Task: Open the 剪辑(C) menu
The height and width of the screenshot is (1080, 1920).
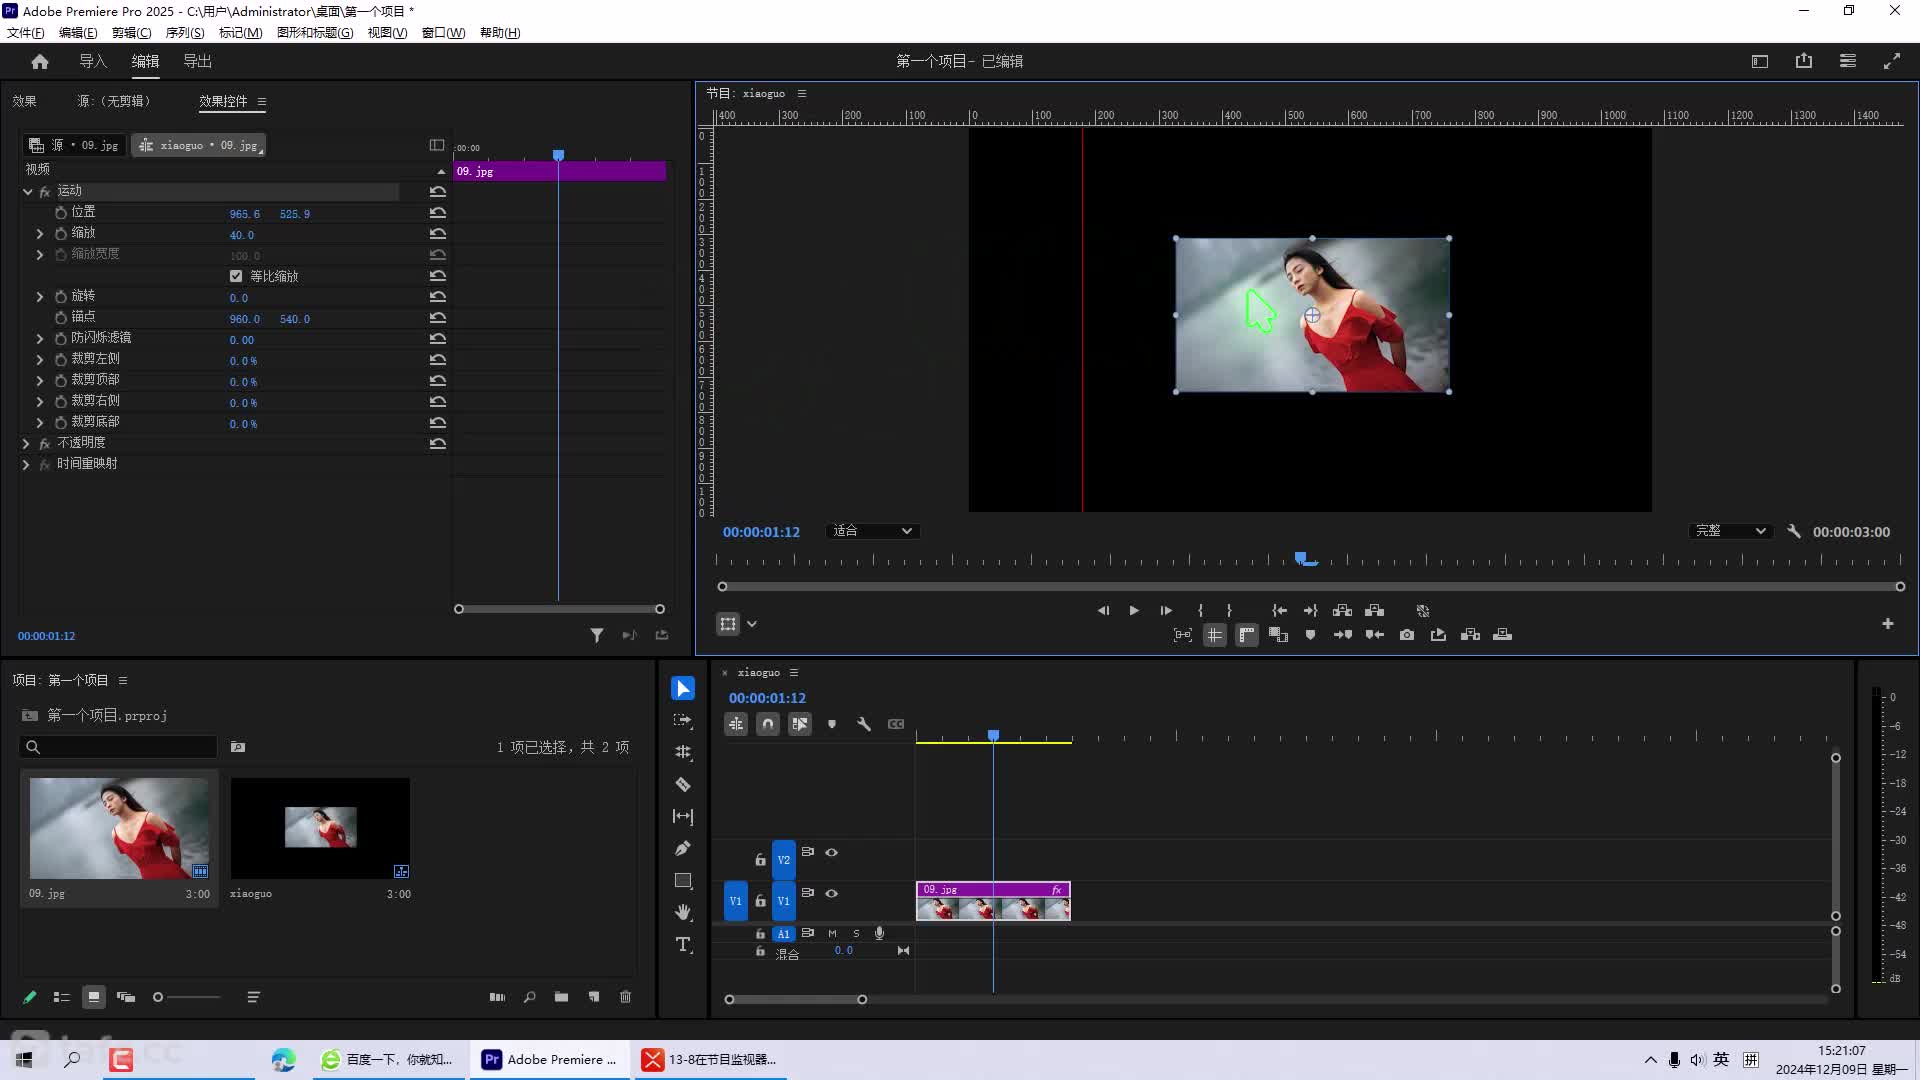Action: click(131, 33)
